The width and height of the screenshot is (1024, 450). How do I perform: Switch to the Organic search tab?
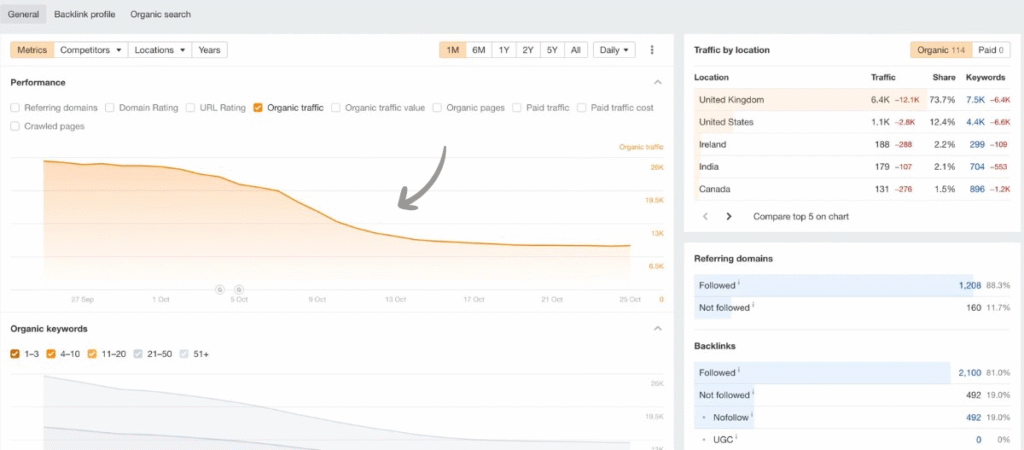click(x=160, y=15)
